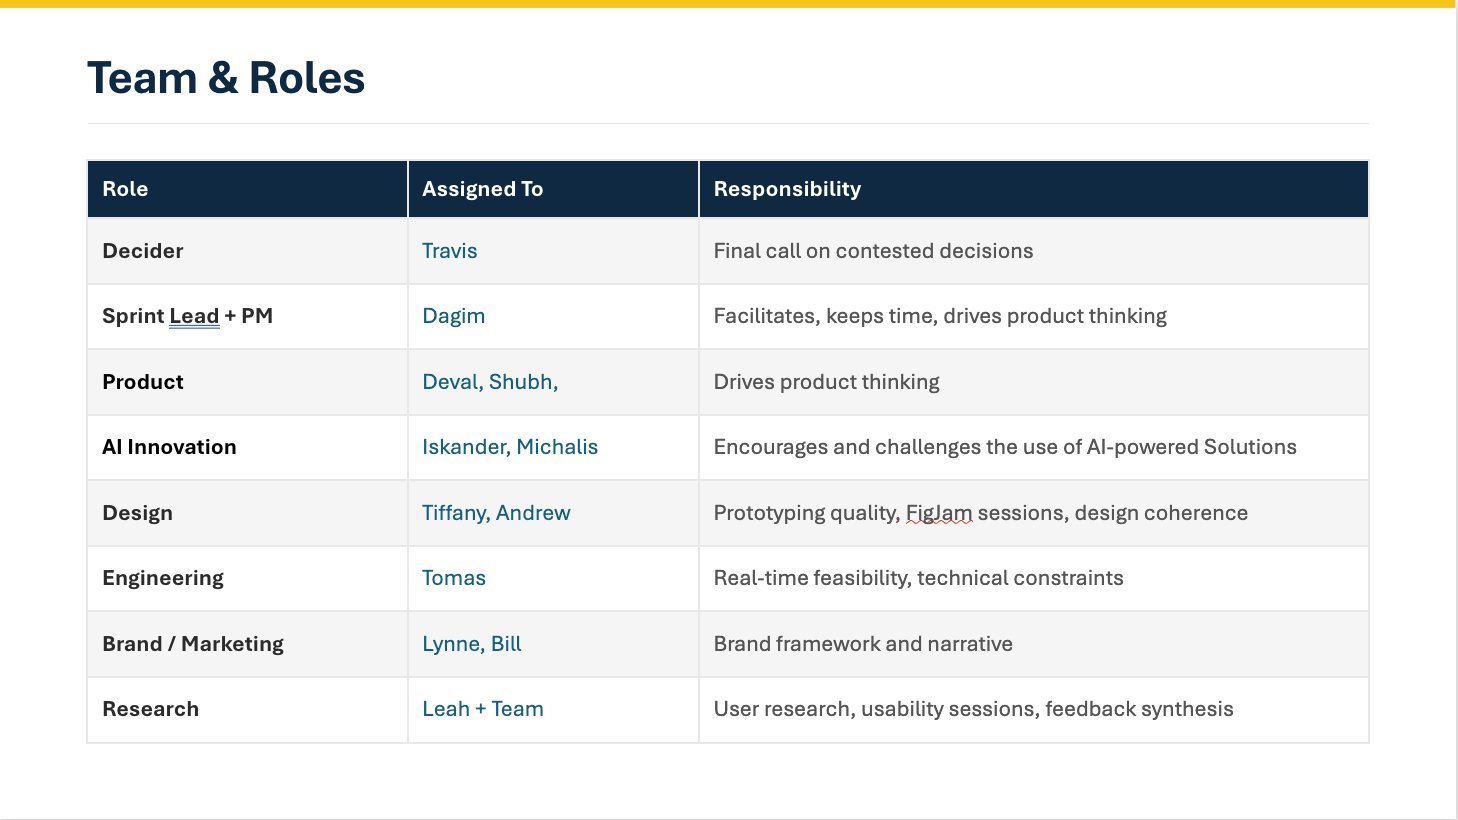Select the Role column header
The width and height of the screenshot is (1458, 820).
[125, 188]
